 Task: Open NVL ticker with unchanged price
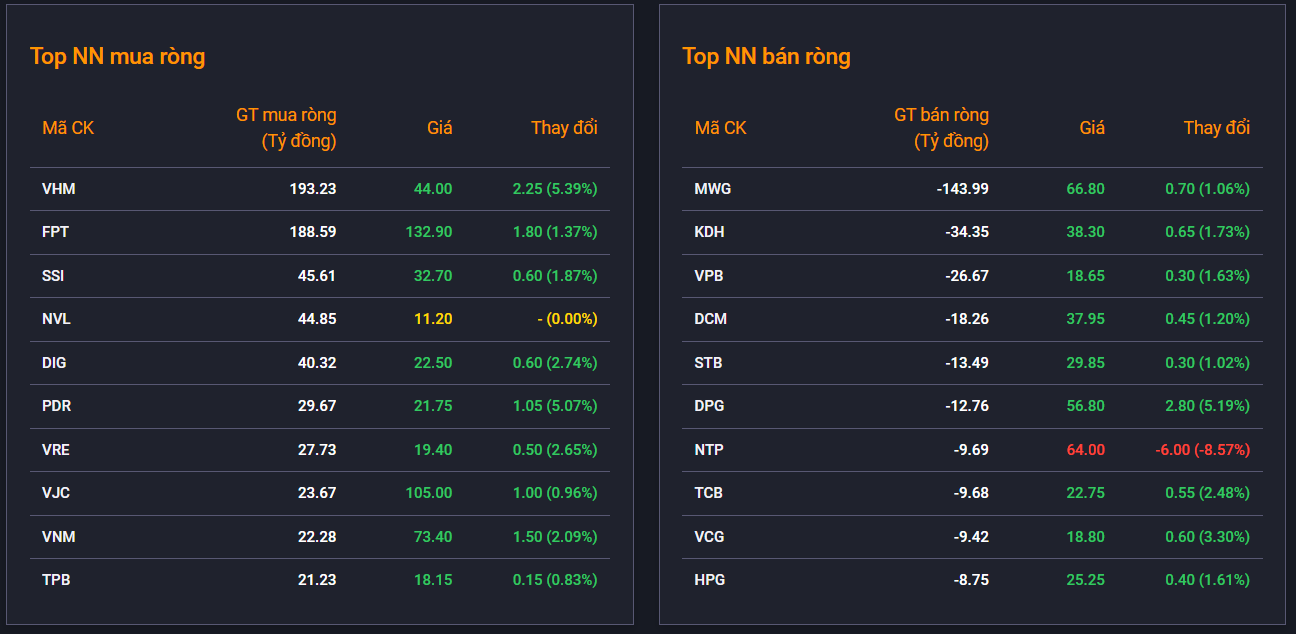[x=56, y=319]
